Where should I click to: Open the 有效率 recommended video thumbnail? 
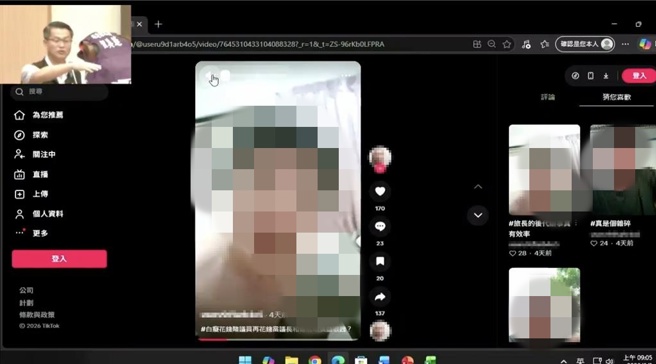(544, 170)
